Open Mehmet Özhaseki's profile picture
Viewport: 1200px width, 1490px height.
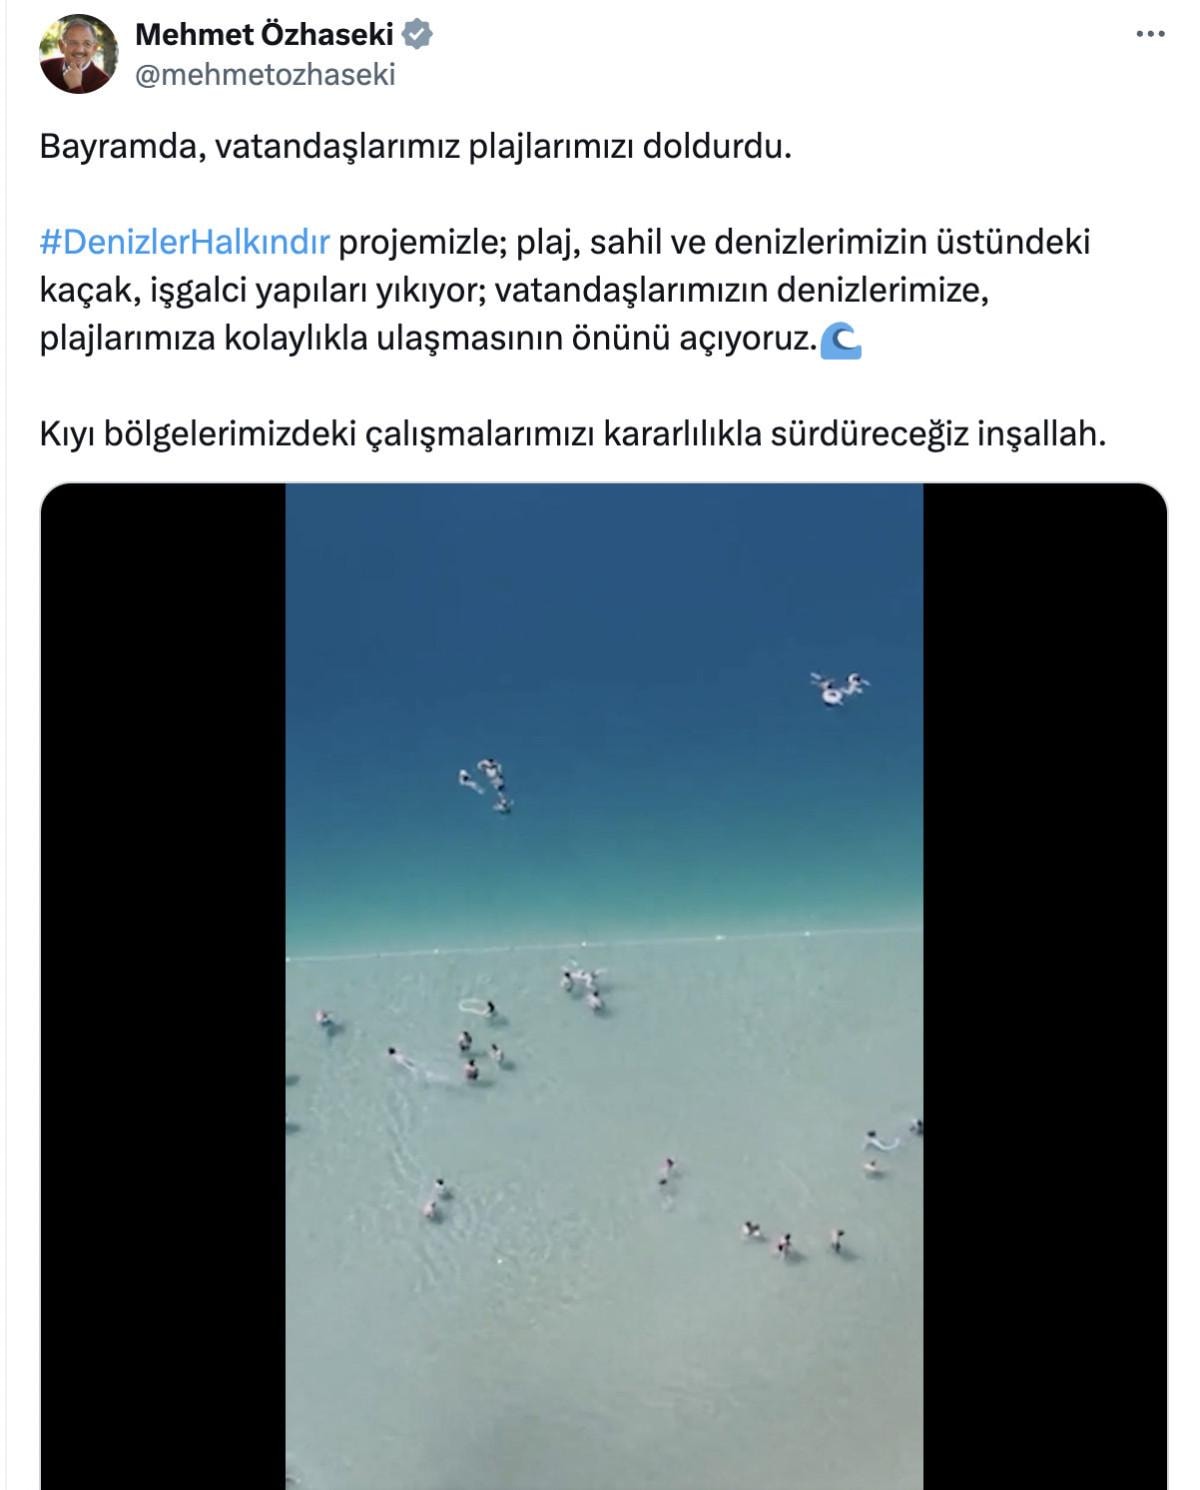(79, 54)
